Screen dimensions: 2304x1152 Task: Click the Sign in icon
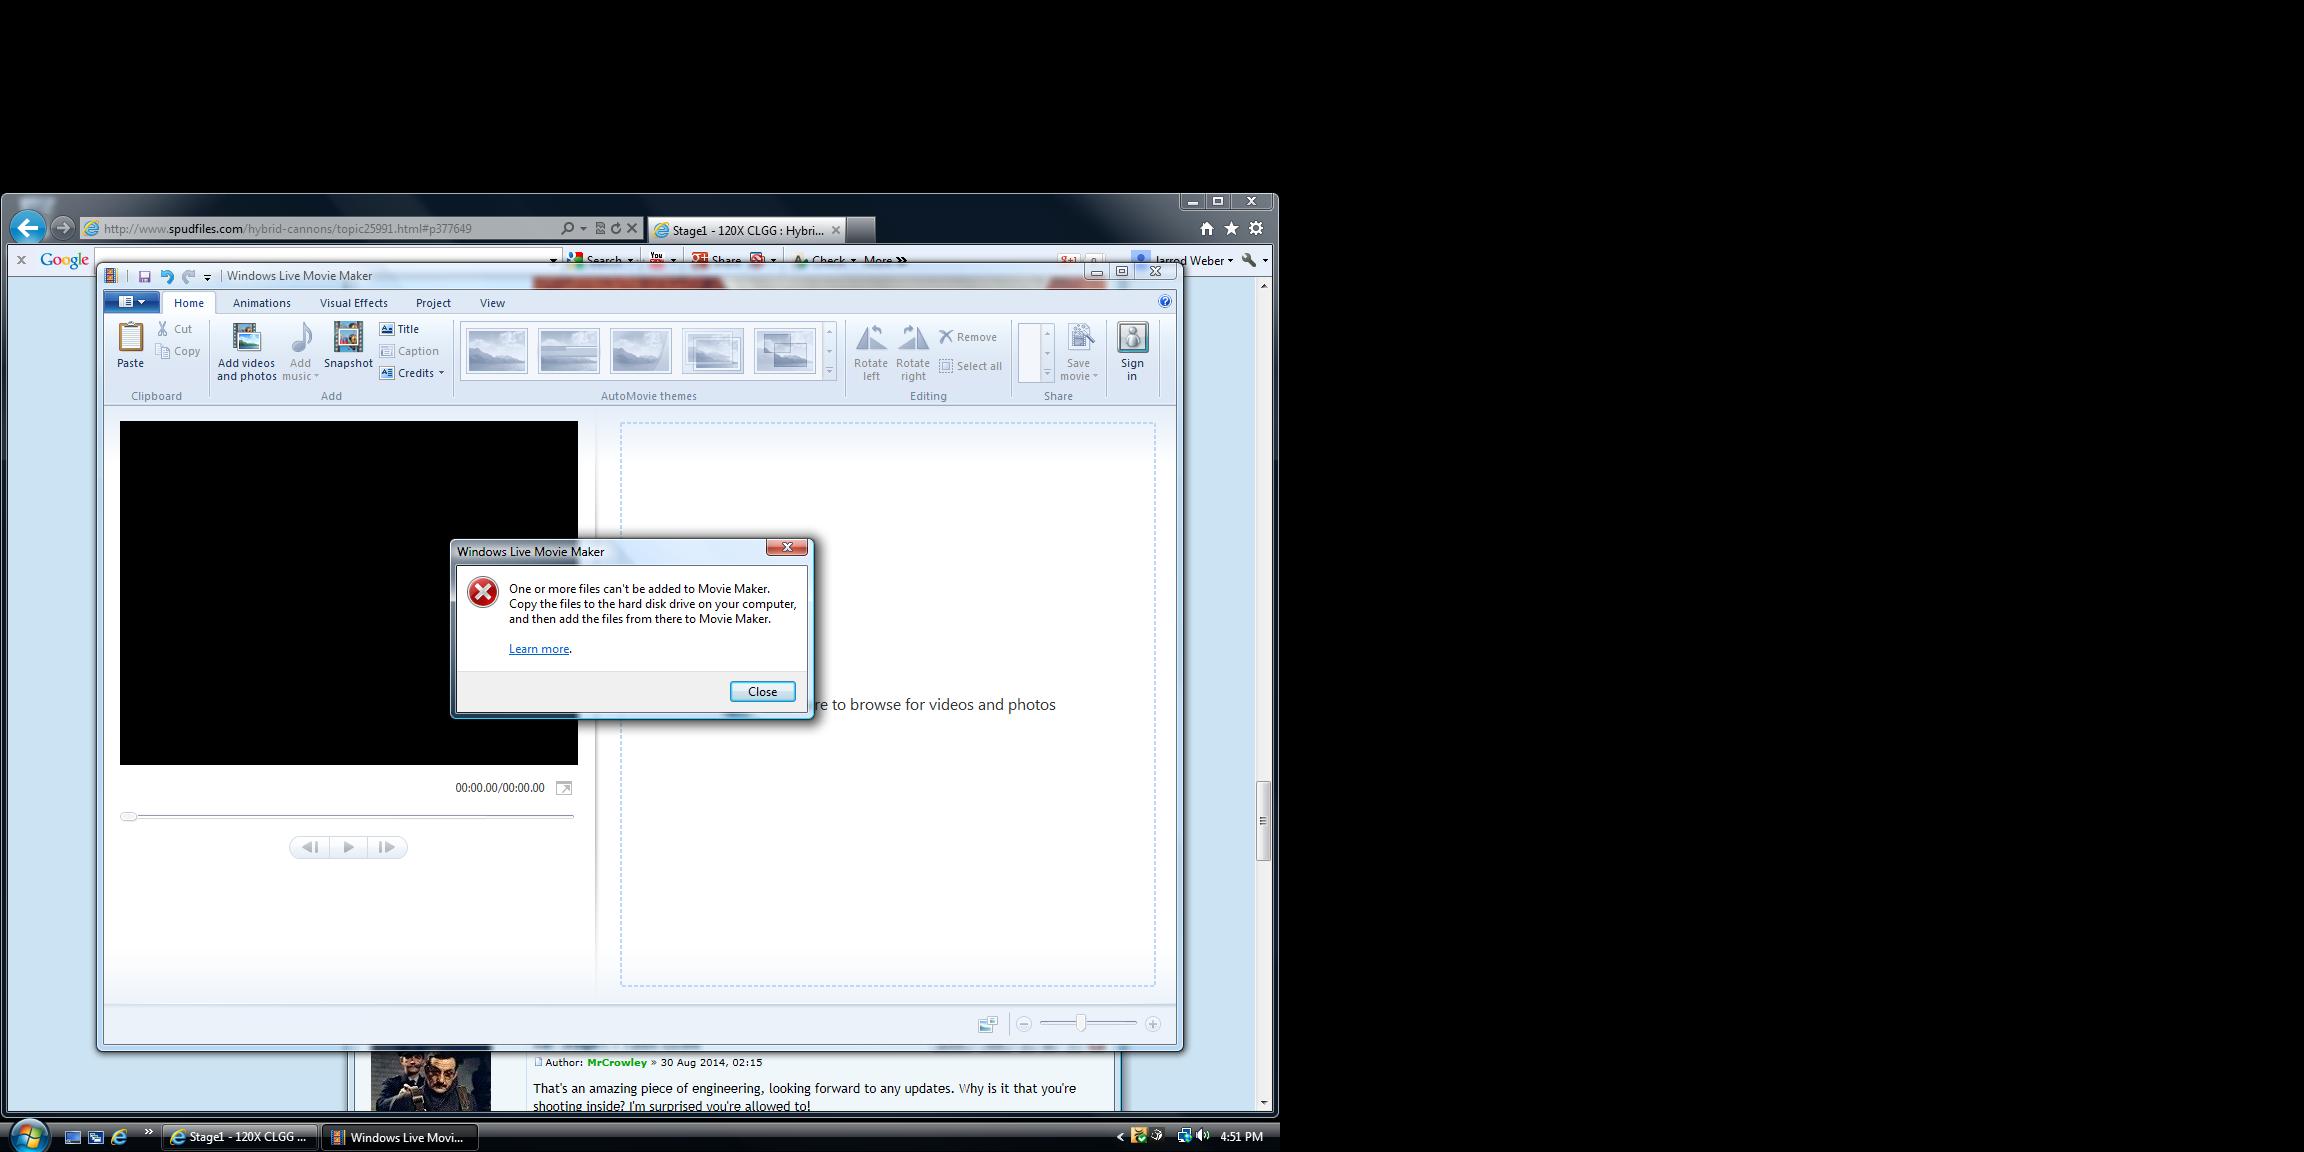[1132, 338]
